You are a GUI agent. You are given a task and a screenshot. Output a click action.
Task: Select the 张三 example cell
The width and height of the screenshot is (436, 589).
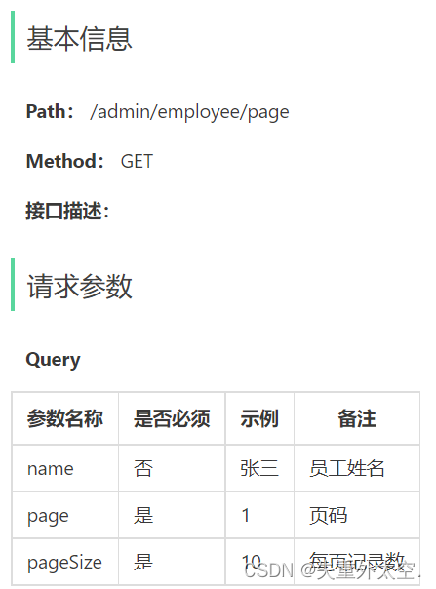[x=259, y=468]
